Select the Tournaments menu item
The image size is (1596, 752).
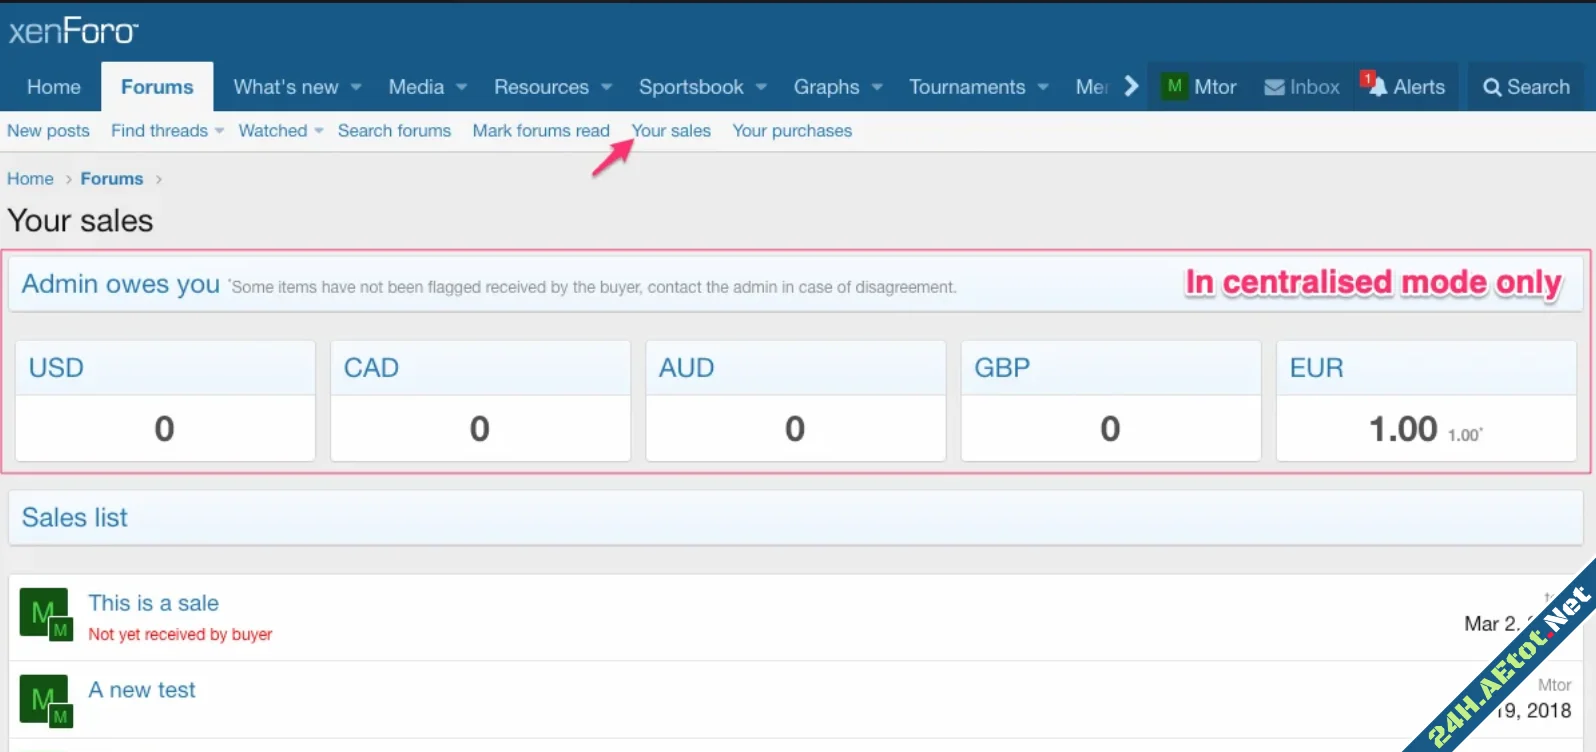966,87
